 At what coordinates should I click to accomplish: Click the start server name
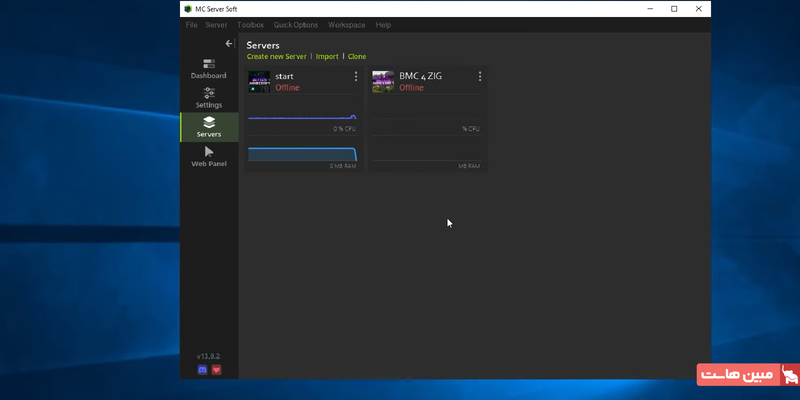point(284,77)
